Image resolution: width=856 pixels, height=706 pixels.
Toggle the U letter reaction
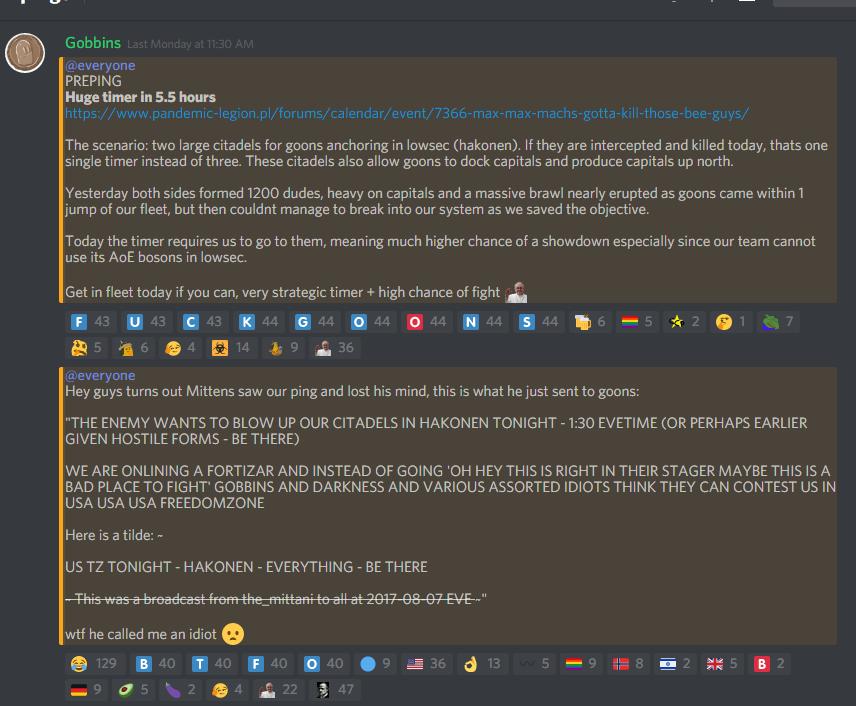point(146,322)
